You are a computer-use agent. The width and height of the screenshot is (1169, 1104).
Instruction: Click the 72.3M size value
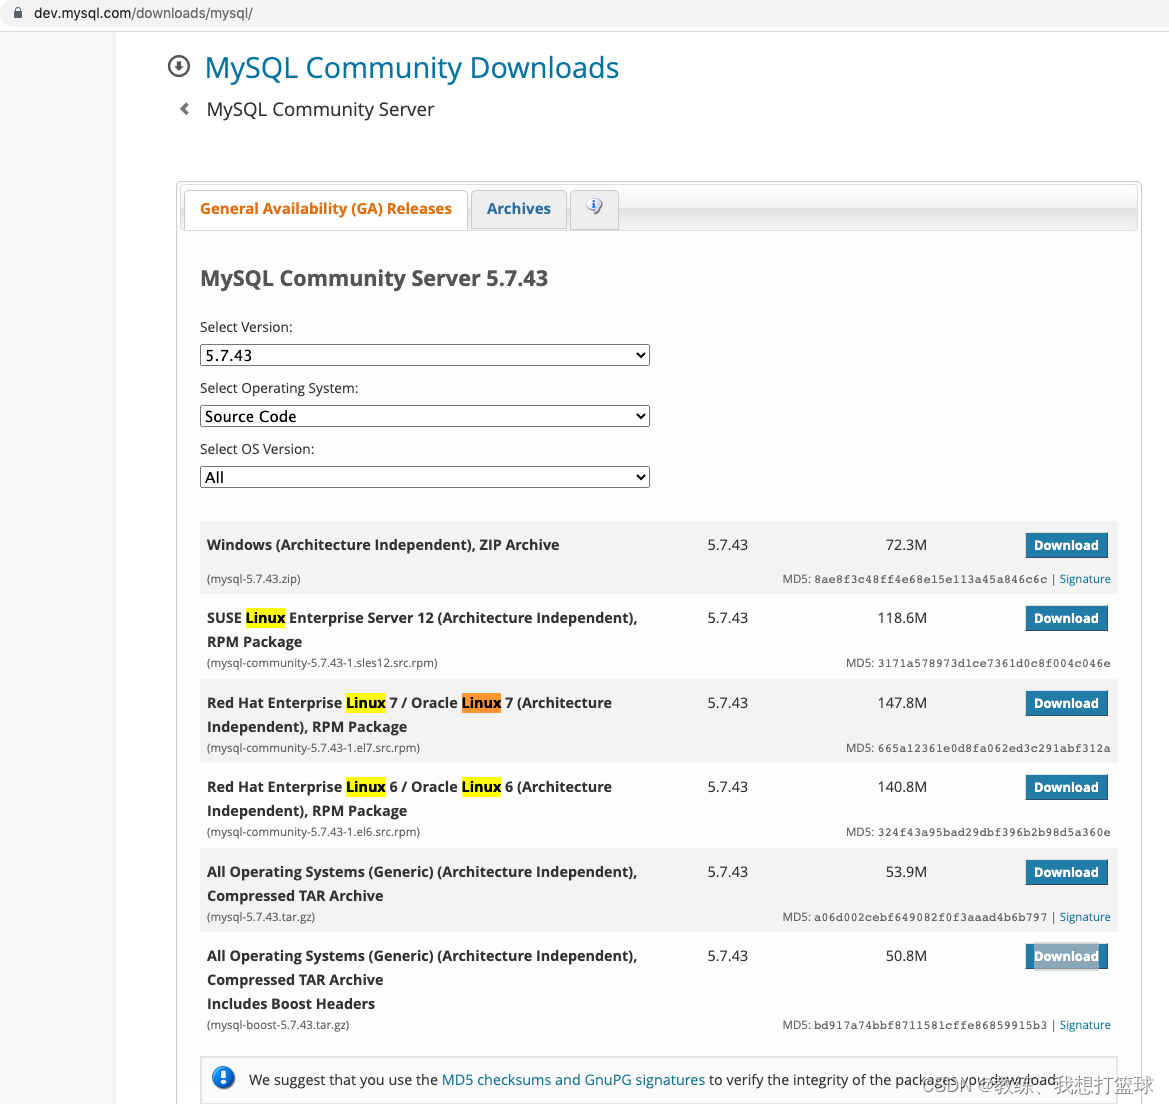click(906, 545)
